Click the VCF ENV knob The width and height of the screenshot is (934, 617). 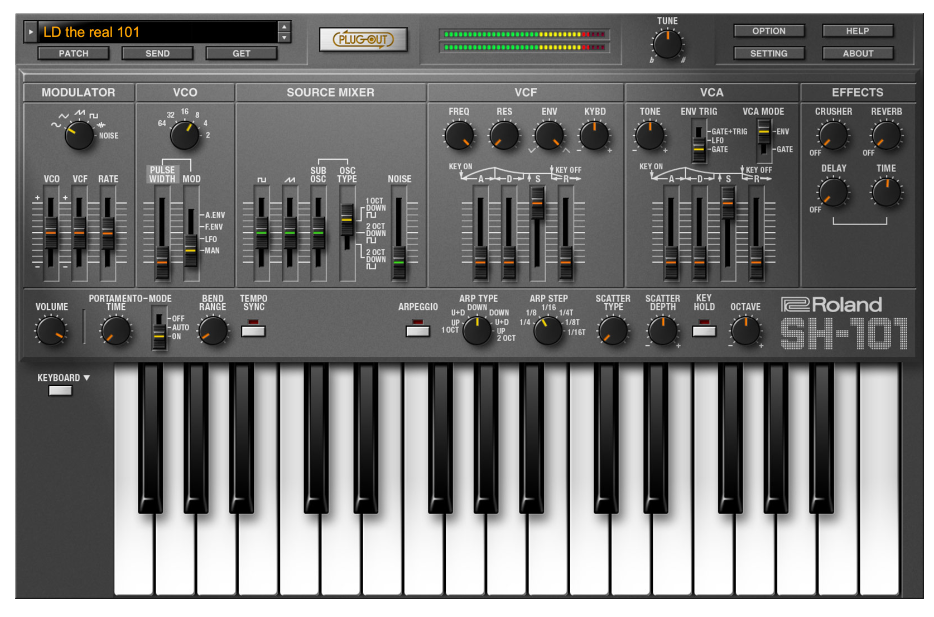[549, 135]
